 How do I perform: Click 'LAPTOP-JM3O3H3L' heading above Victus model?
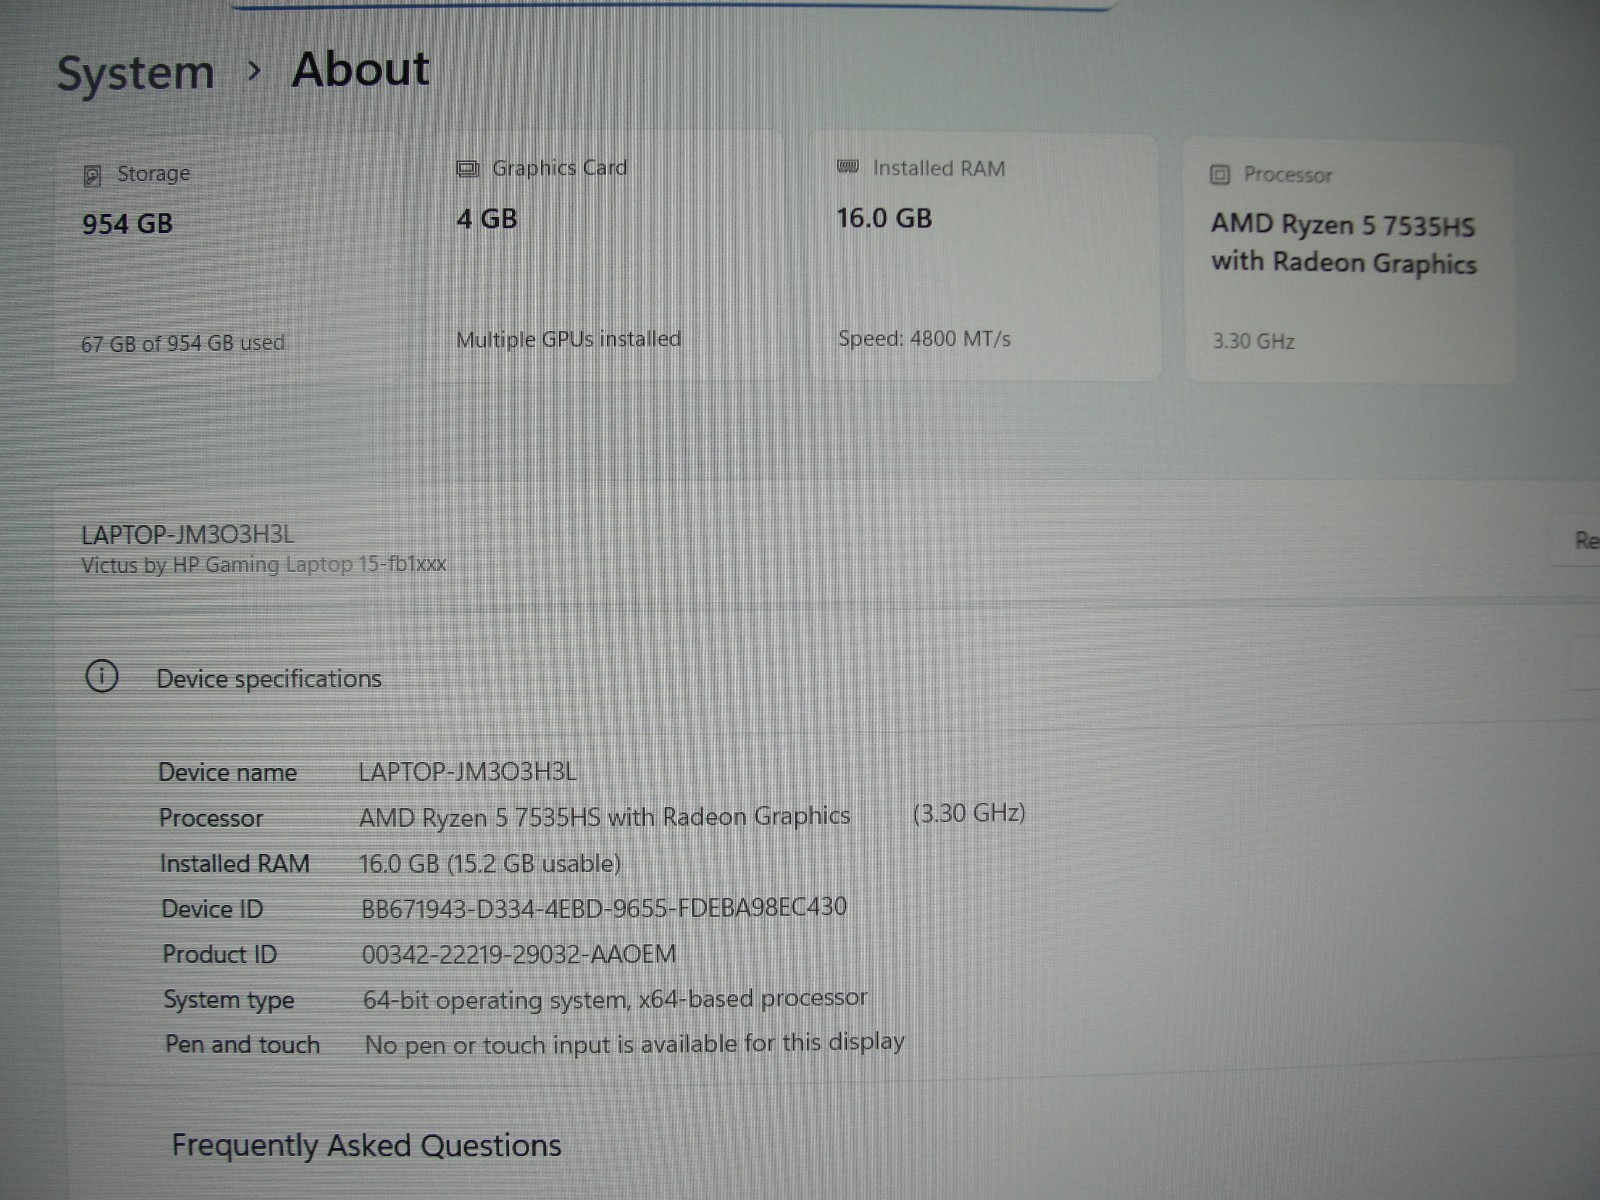[188, 534]
